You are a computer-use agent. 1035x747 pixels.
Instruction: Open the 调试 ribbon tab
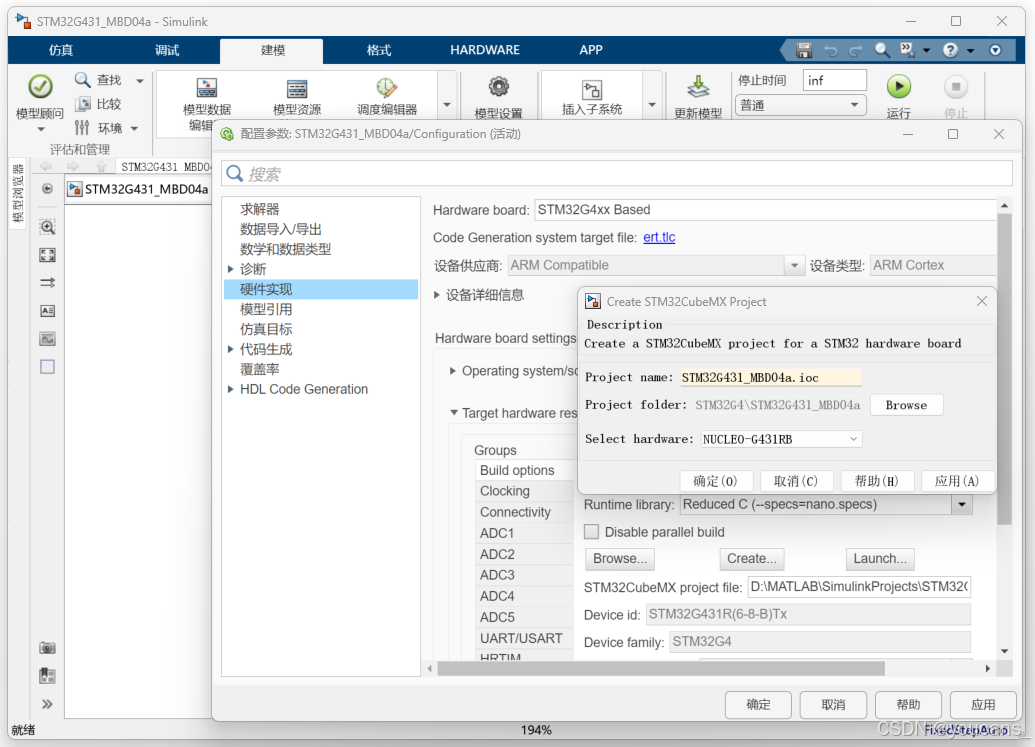pyautogui.click(x=167, y=50)
